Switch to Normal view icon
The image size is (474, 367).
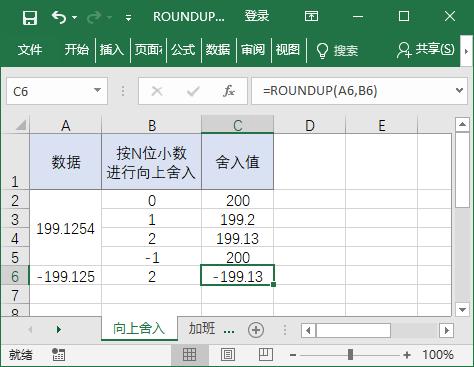[189, 354]
